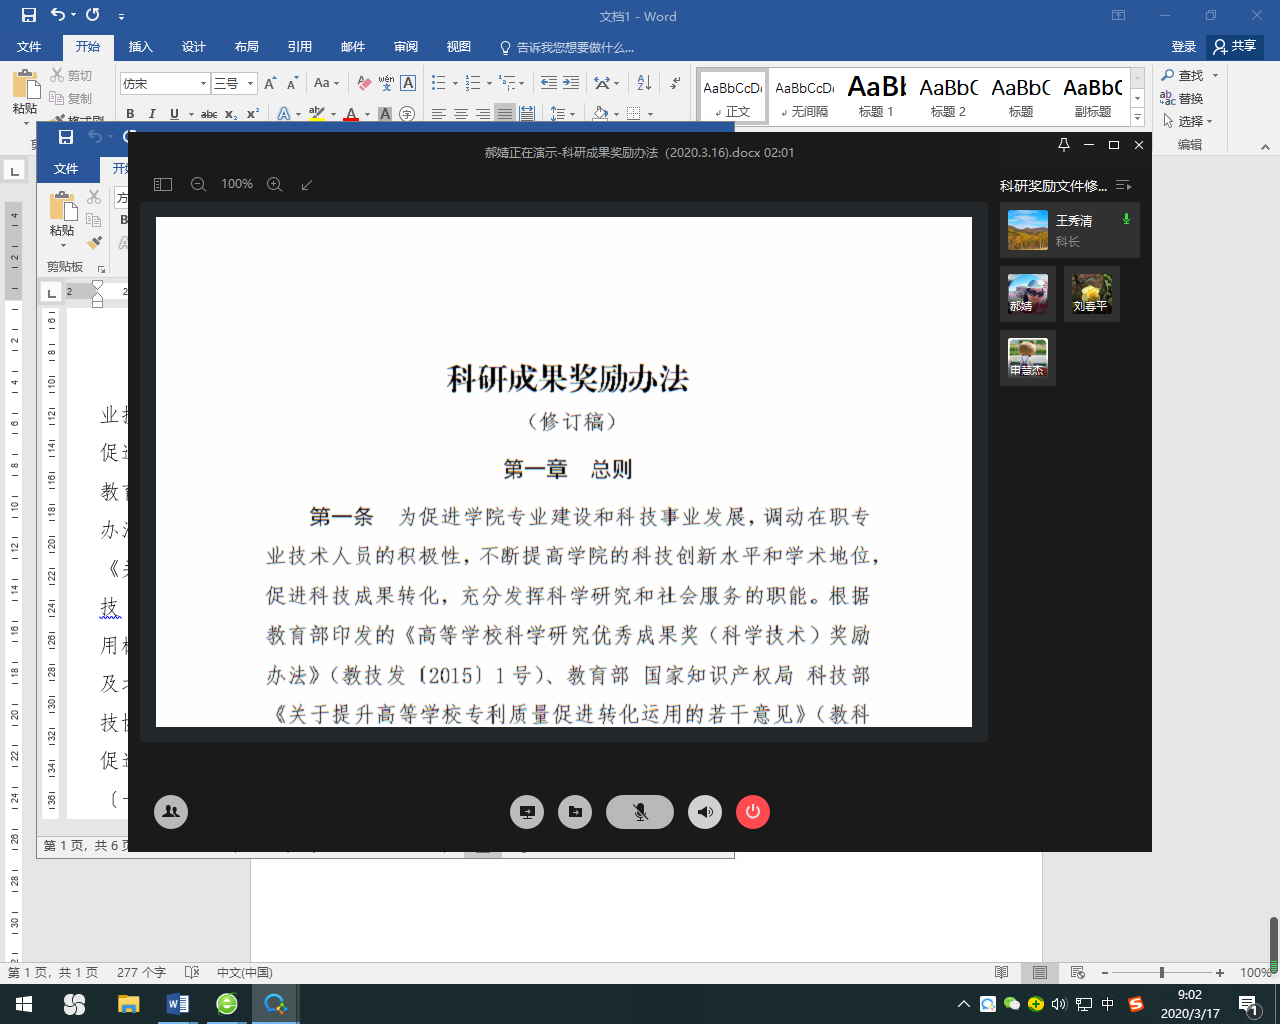Image resolution: width=1280 pixels, height=1024 pixels.
Task: Click 登录 to sign in
Action: pyautogui.click(x=1184, y=47)
